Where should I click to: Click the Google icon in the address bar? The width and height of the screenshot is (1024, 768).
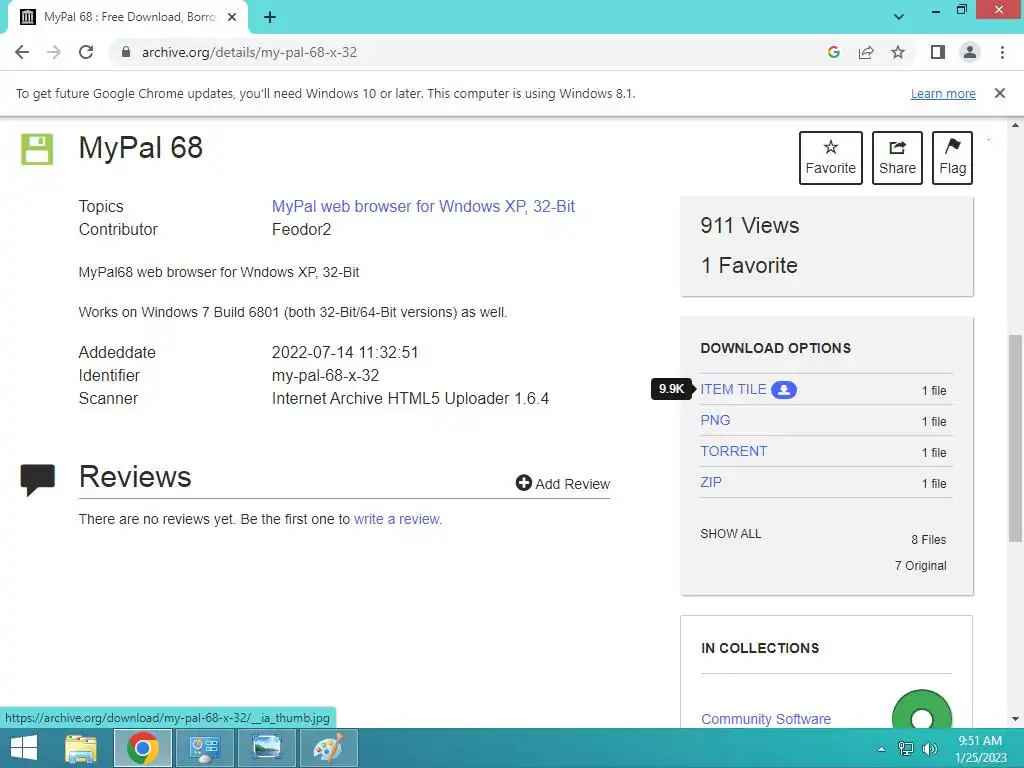833,52
